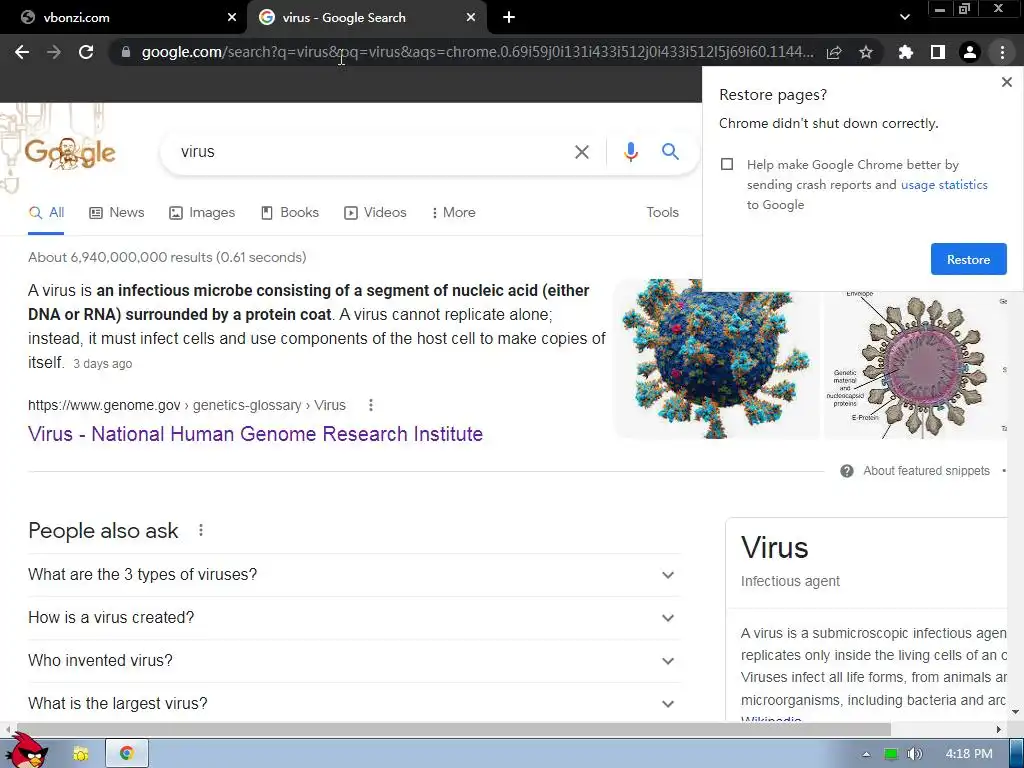Open People also ask options menu
The width and height of the screenshot is (1024, 768).
[200, 530]
